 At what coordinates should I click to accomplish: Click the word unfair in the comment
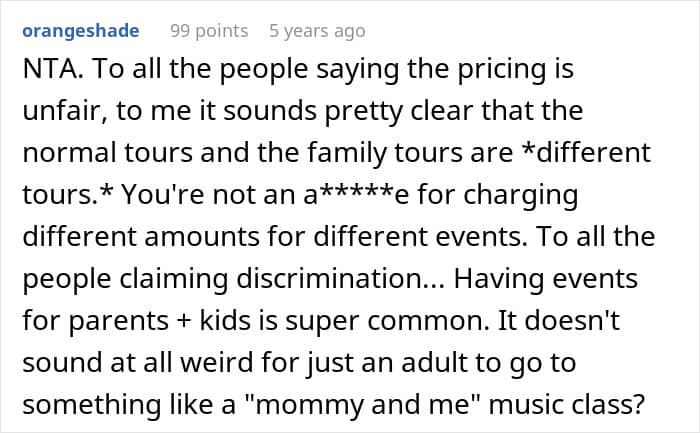(65, 111)
